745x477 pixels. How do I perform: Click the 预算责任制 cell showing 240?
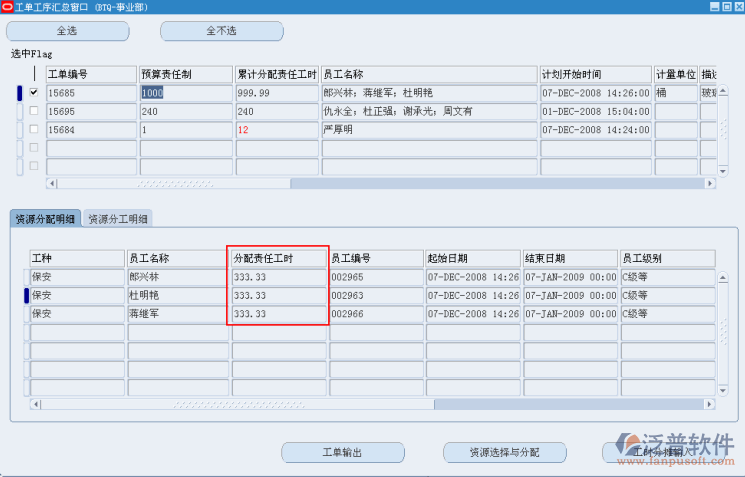pos(186,111)
